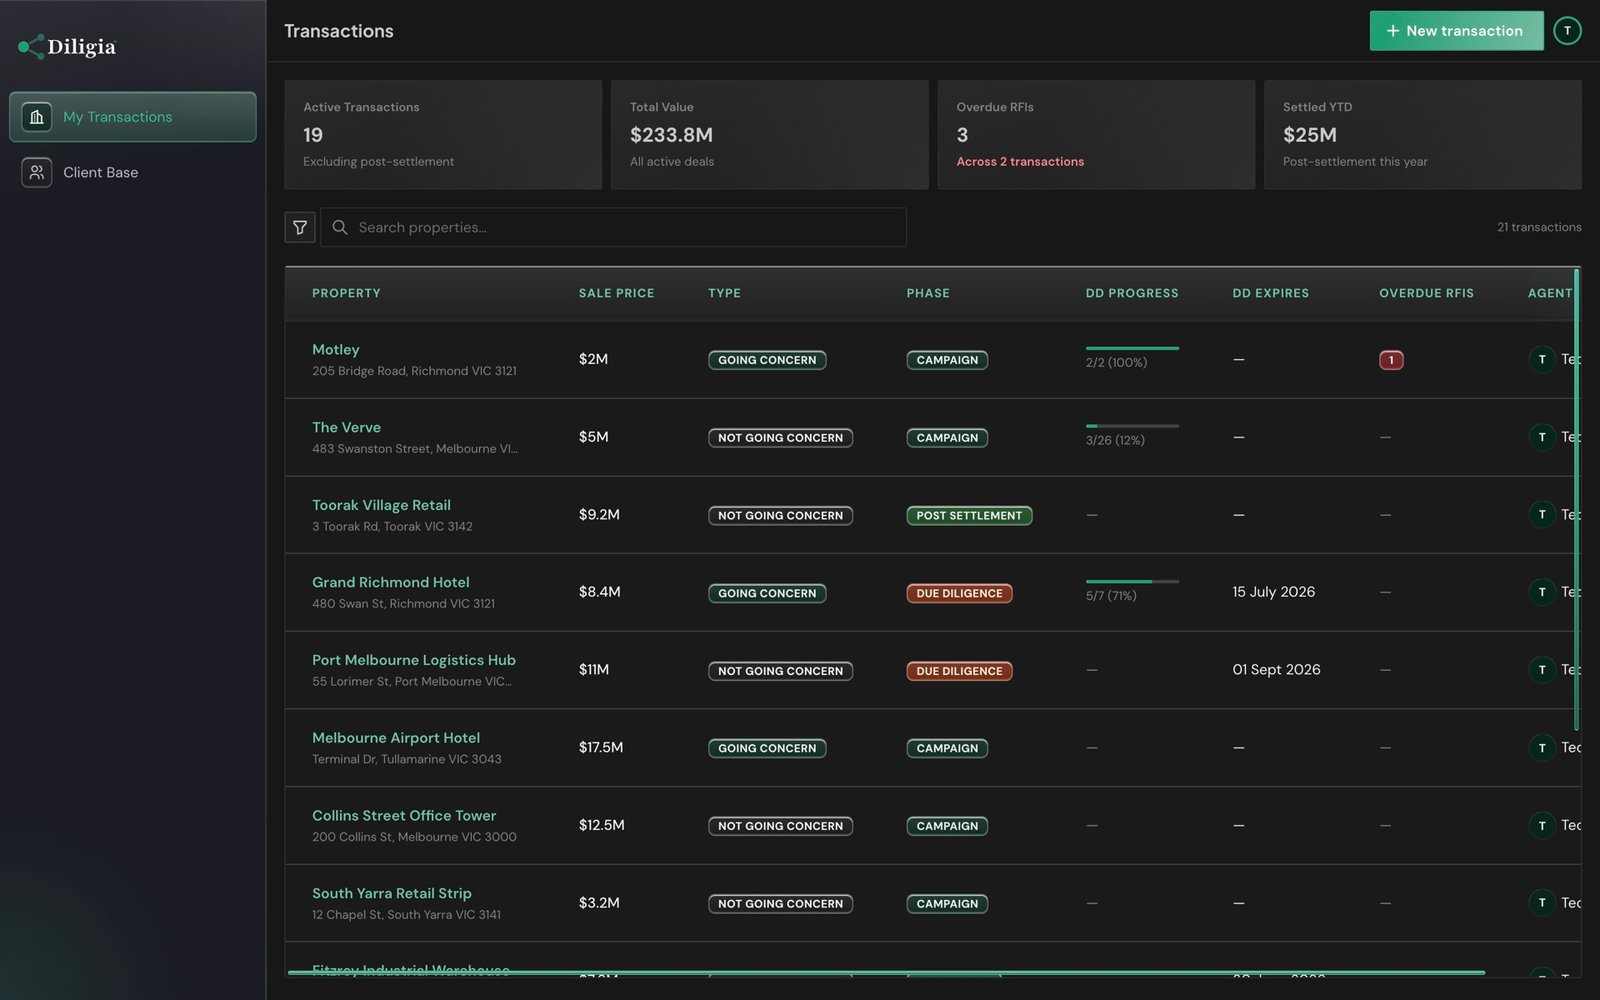Open My Transactions in the sidebar
This screenshot has height=1000, width=1600.
point(133,117)
